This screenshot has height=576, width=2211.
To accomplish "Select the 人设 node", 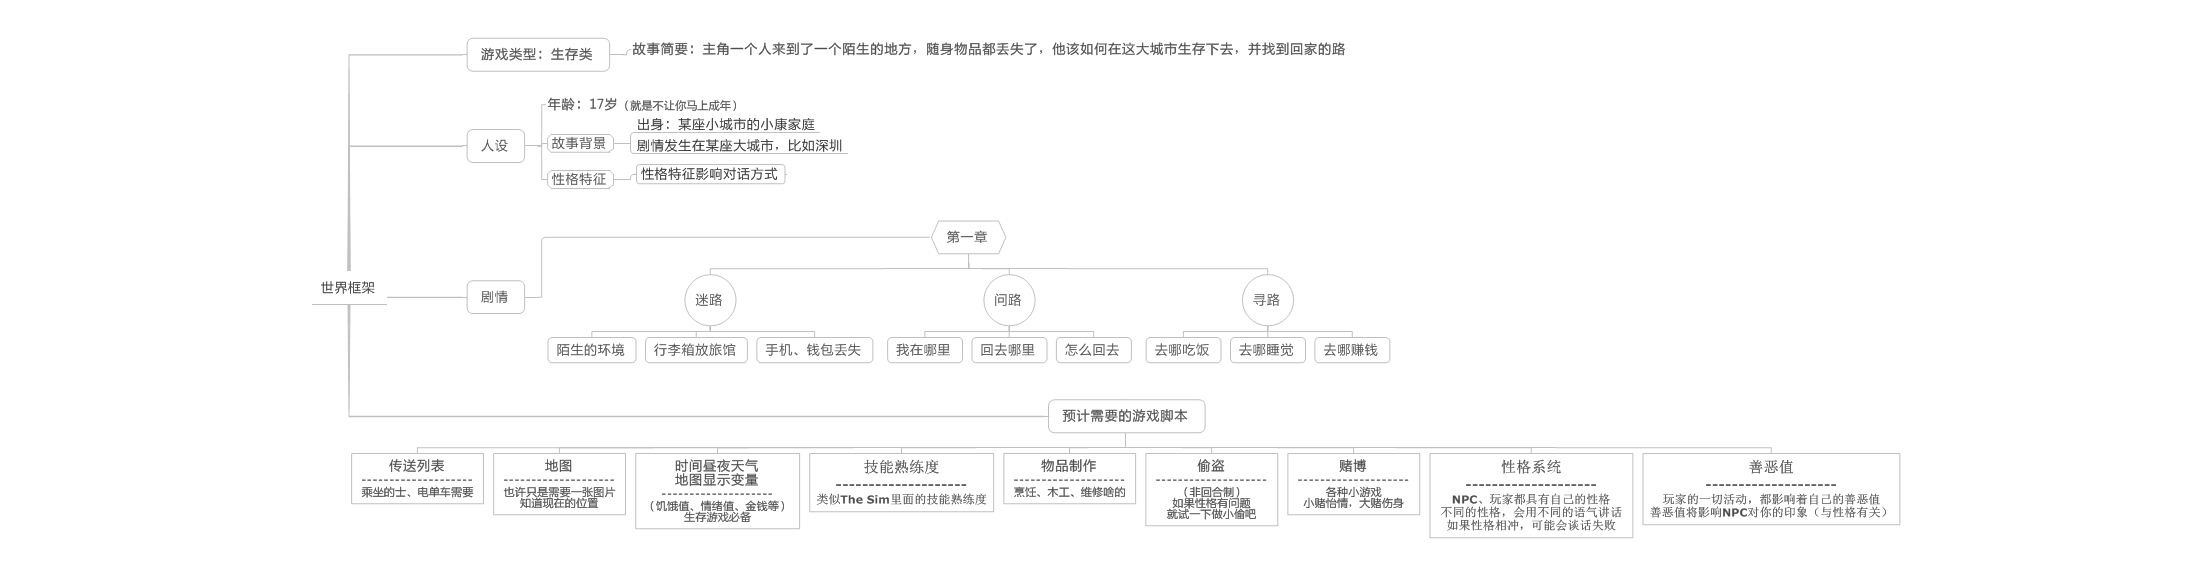I will pyautogui.click(x=495, y=146).
